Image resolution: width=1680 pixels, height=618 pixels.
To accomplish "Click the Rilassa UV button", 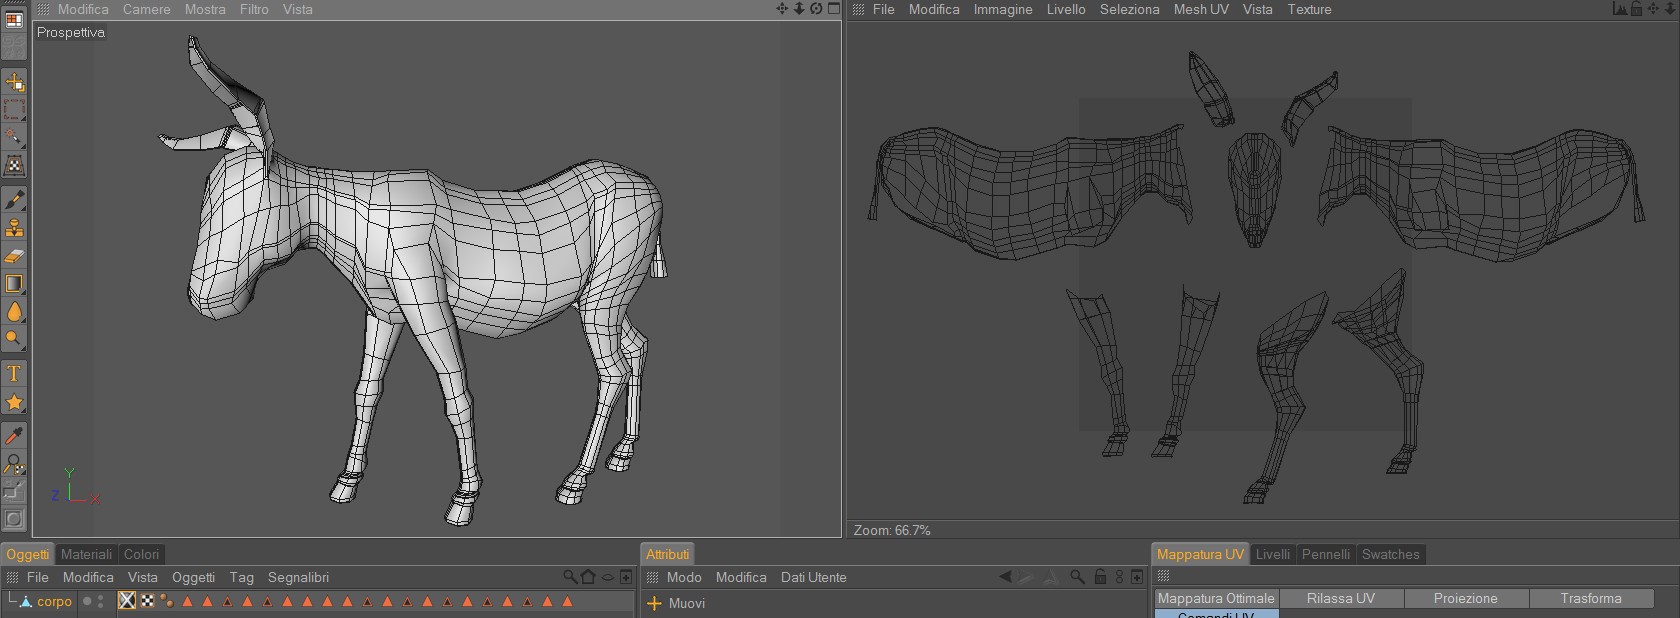I will [1340, 598].
